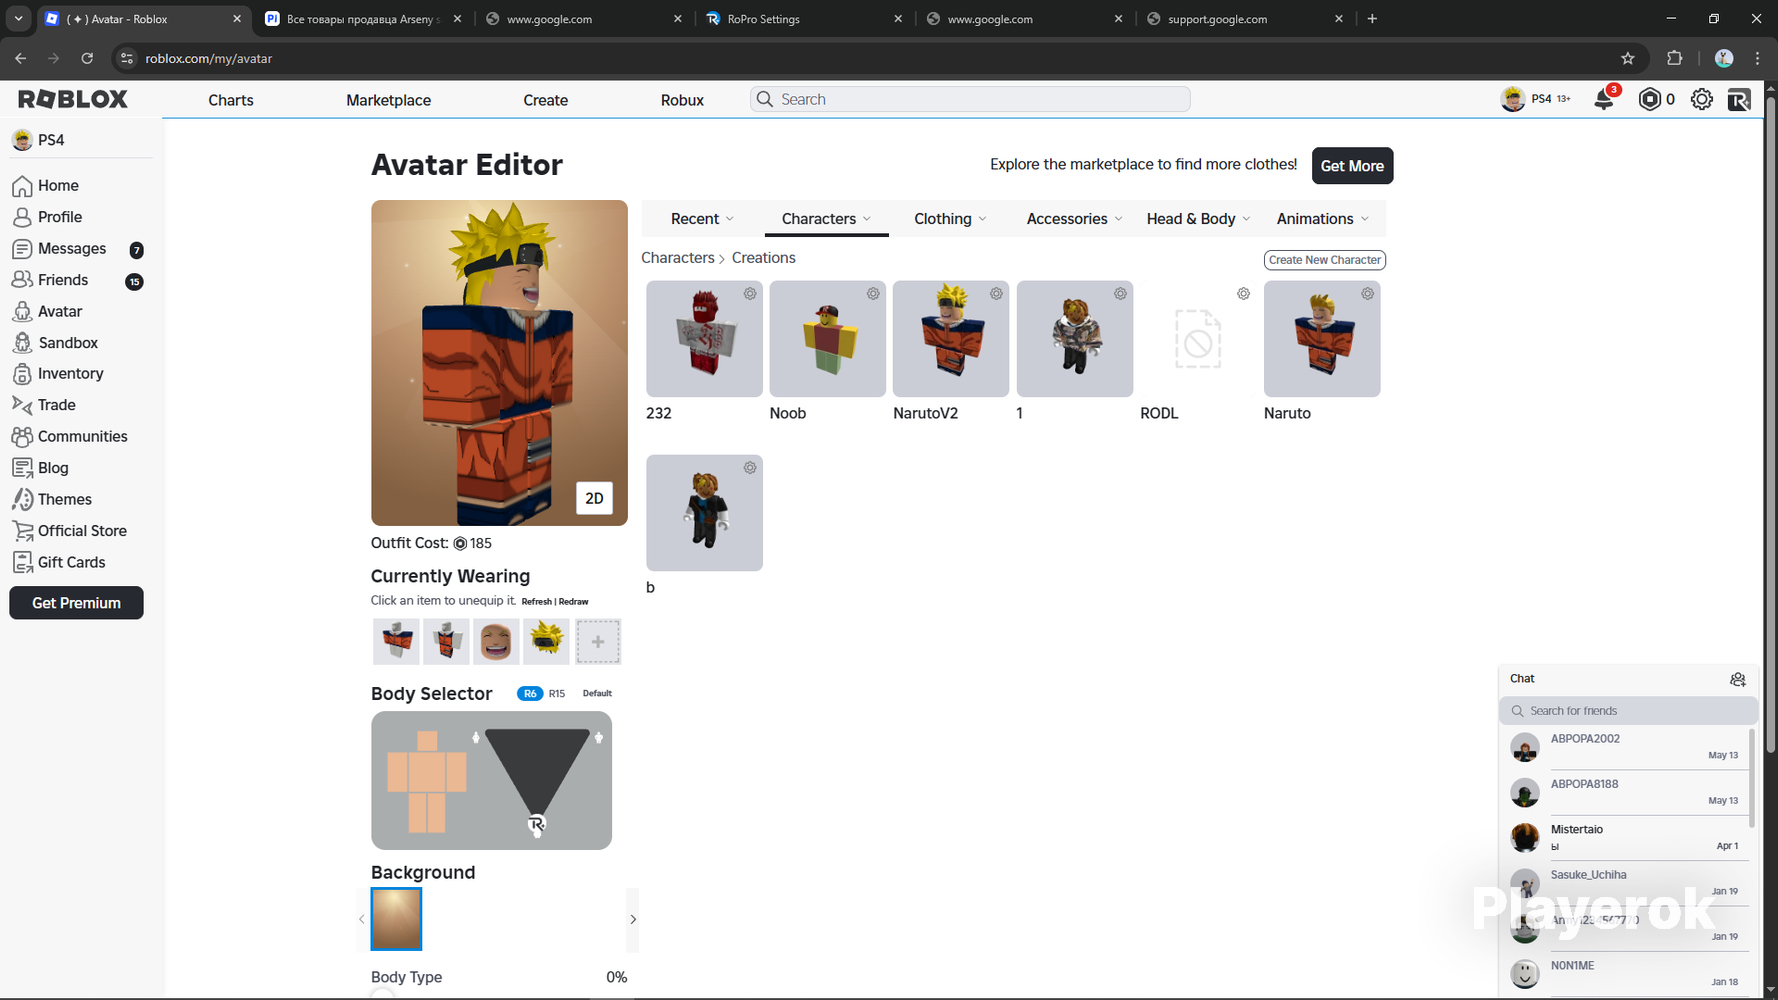Image resolution: width=1778 pixels, height=1000 pixels.
Task: Open a new browser tab
Action: click(1372, 18)
